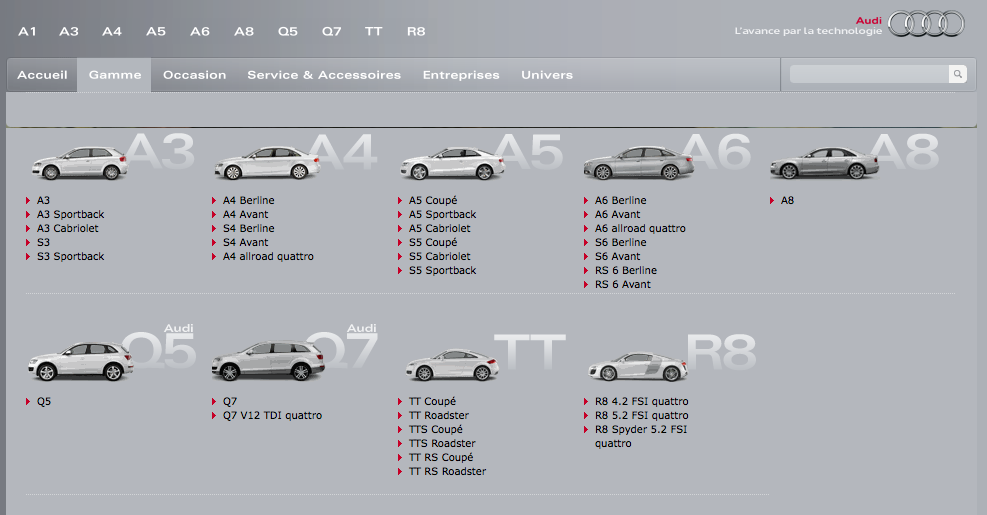The width and height of the screenshot is (987, 515).
Task: Open the Q5 model link
Action: tap(43, 401)
